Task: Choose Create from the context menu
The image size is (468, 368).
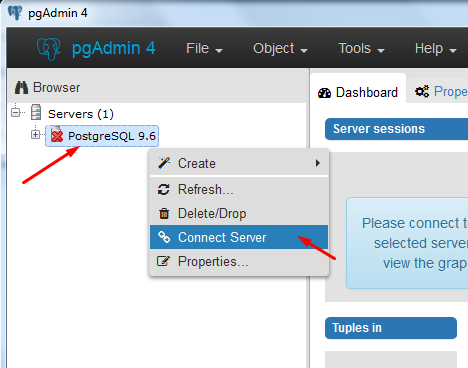Action: [x=239, y=163]
